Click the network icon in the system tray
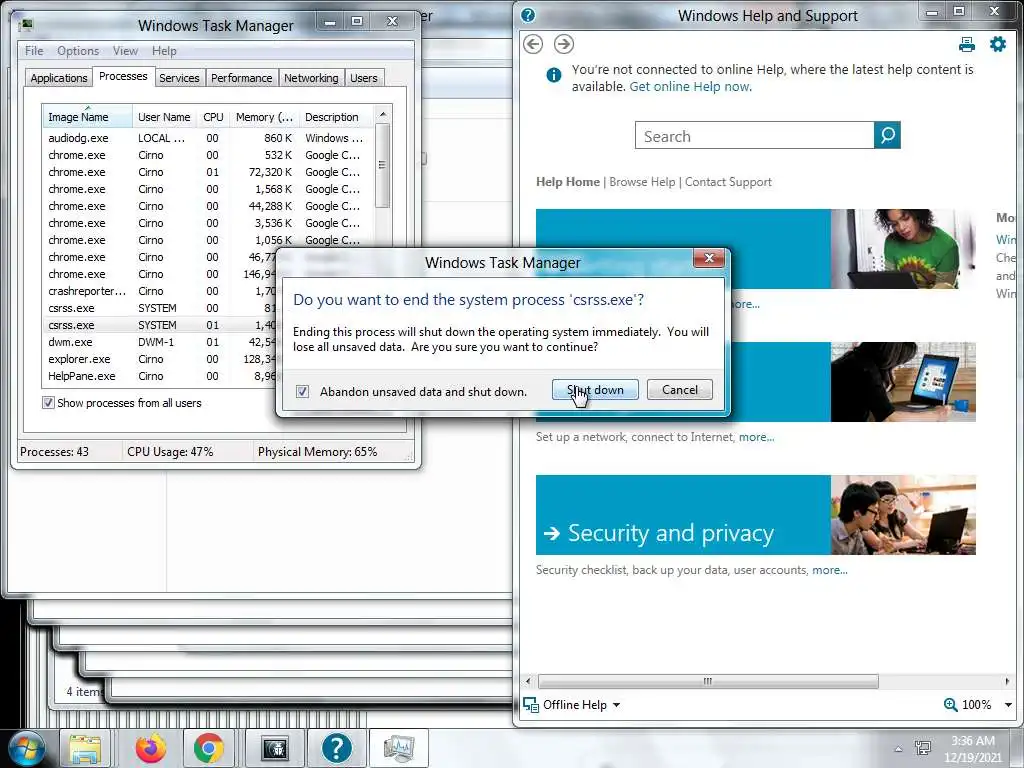This screenshot has height=768, width=1024. (x=923, y=748)
